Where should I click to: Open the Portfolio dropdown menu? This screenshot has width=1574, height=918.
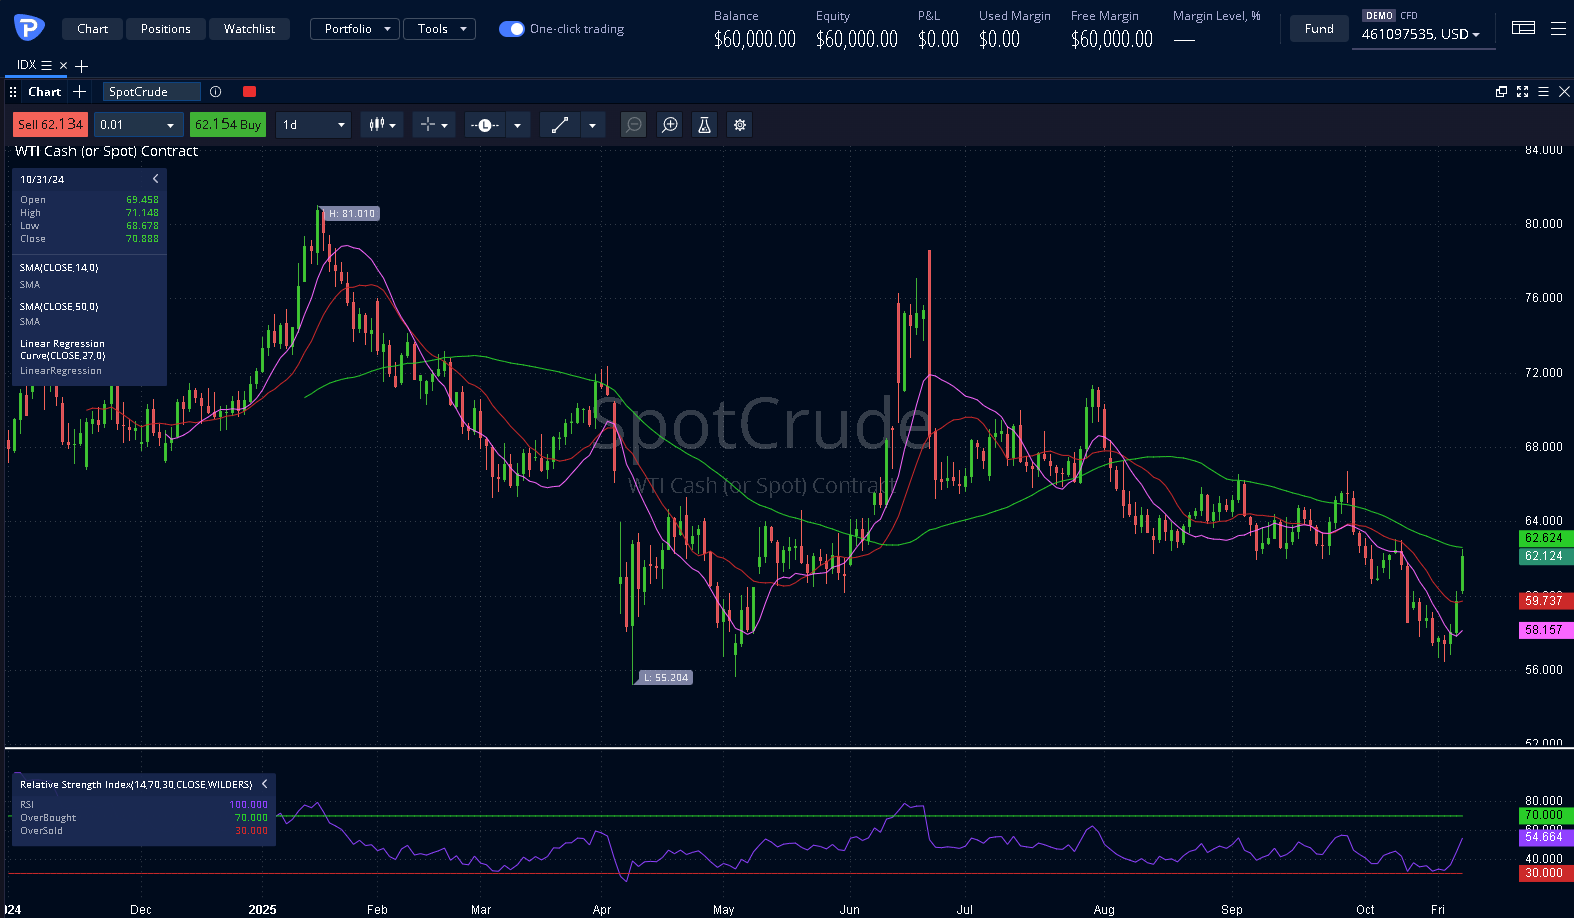coord(355,29)
